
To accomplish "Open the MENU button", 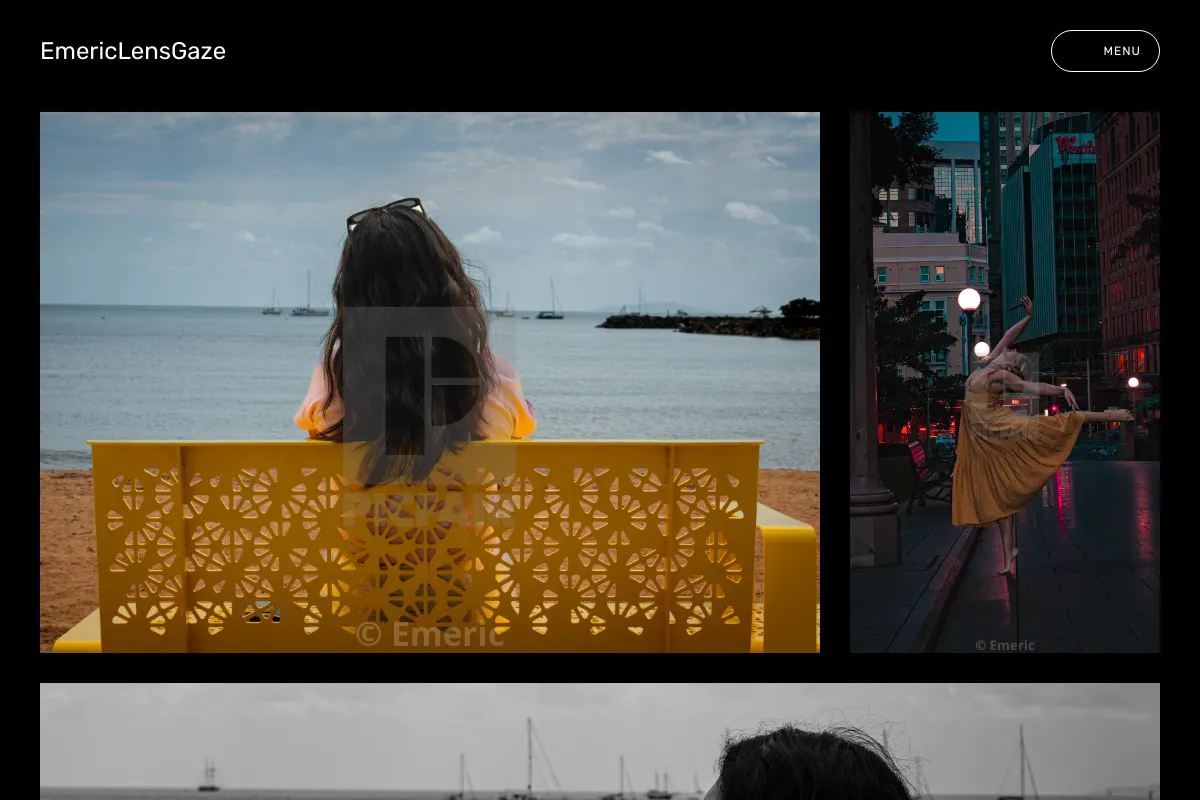I will point(1105,51).
